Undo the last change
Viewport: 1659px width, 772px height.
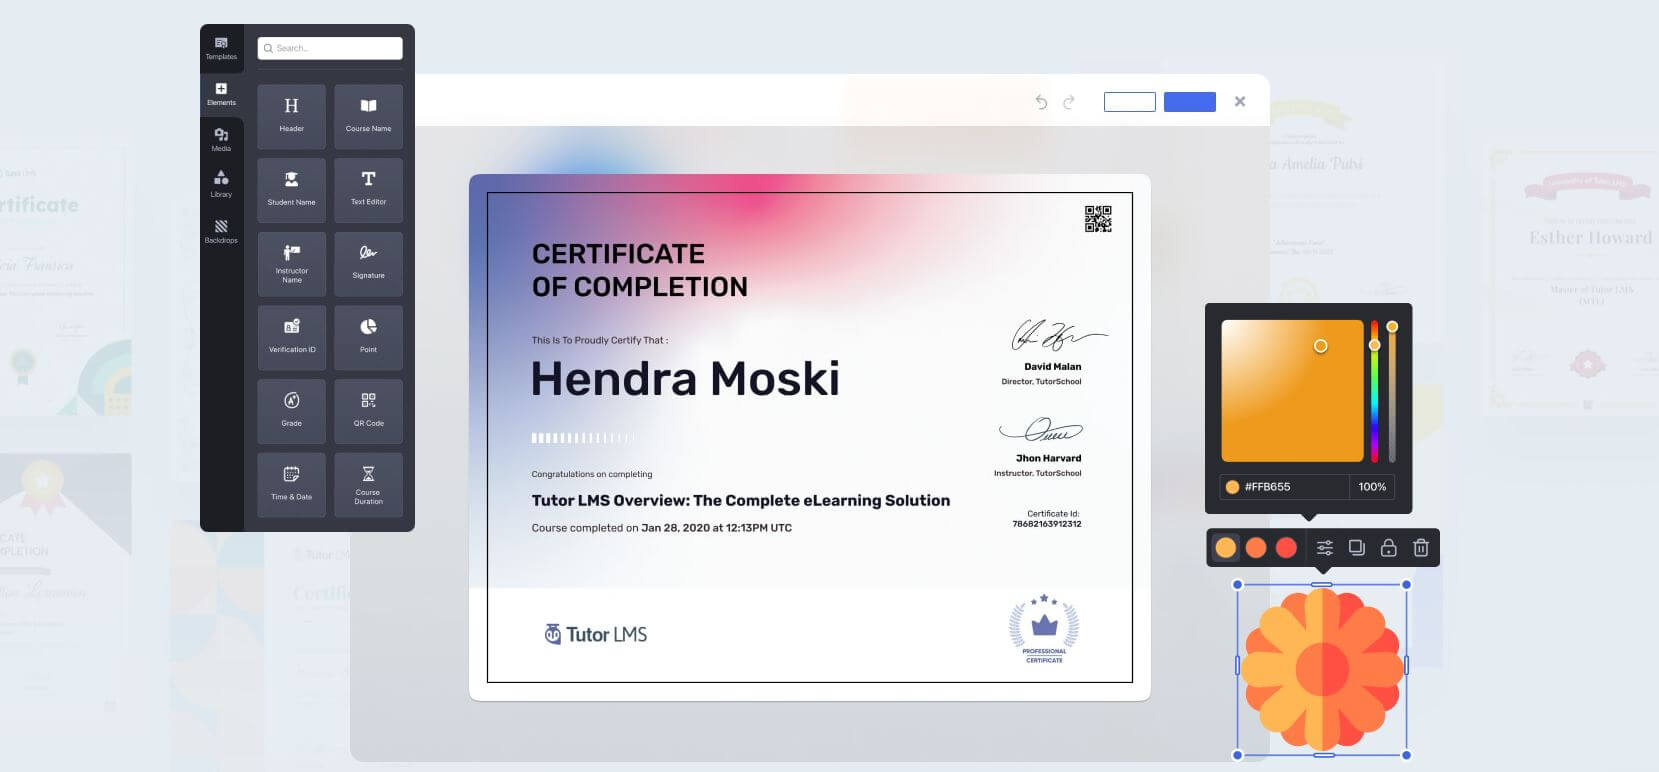point(1041,102)
